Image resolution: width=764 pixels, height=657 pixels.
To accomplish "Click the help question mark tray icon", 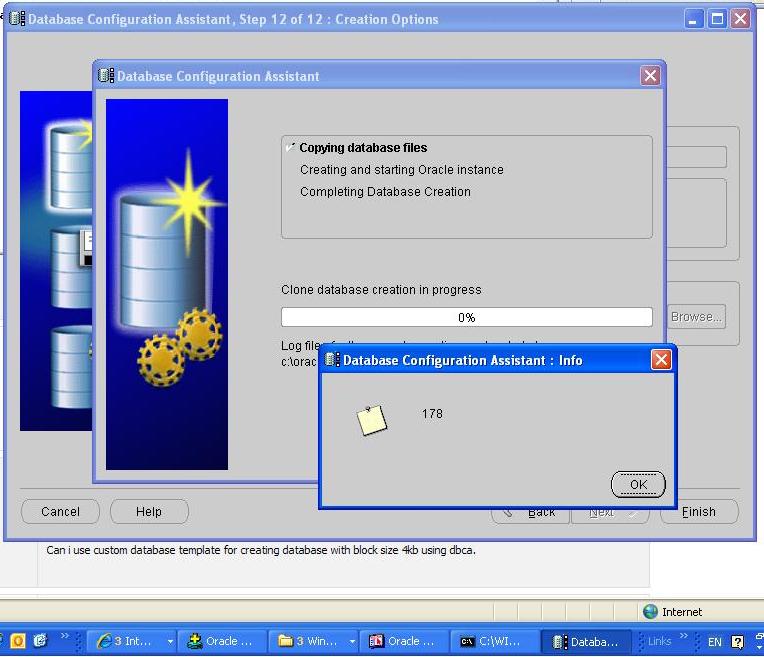I will [x=738, y=642].
